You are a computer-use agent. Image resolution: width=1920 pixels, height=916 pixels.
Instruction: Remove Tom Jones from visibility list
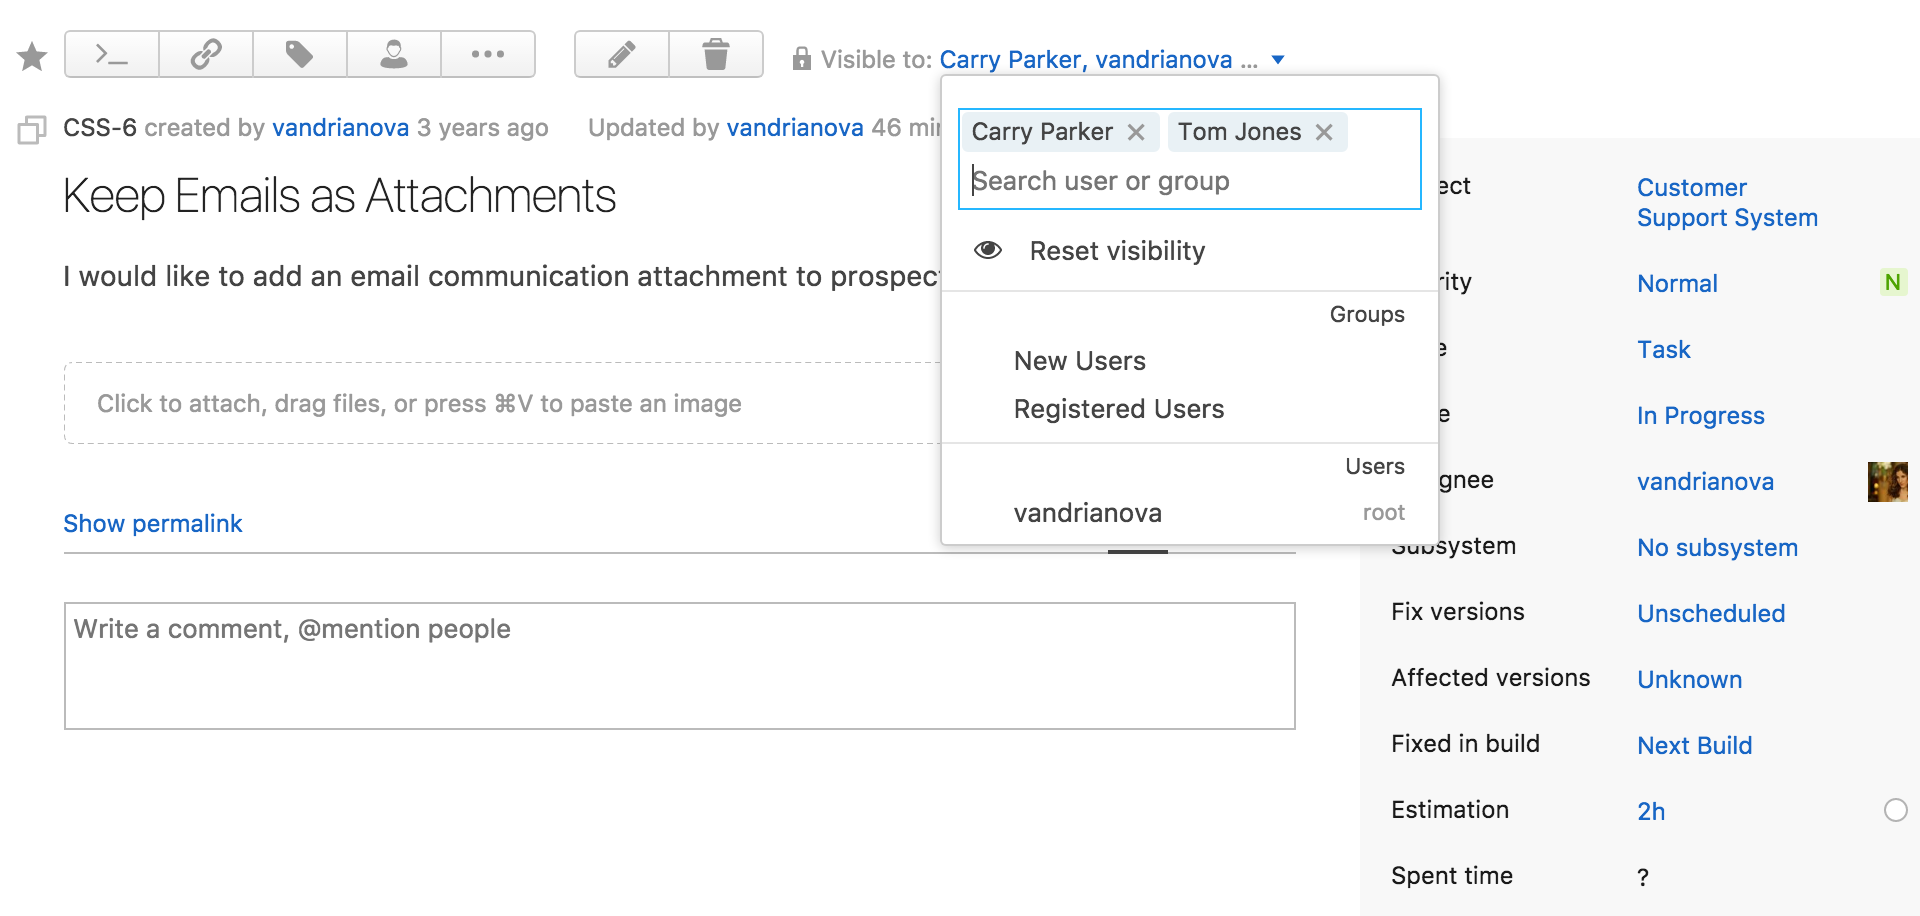1324,132
